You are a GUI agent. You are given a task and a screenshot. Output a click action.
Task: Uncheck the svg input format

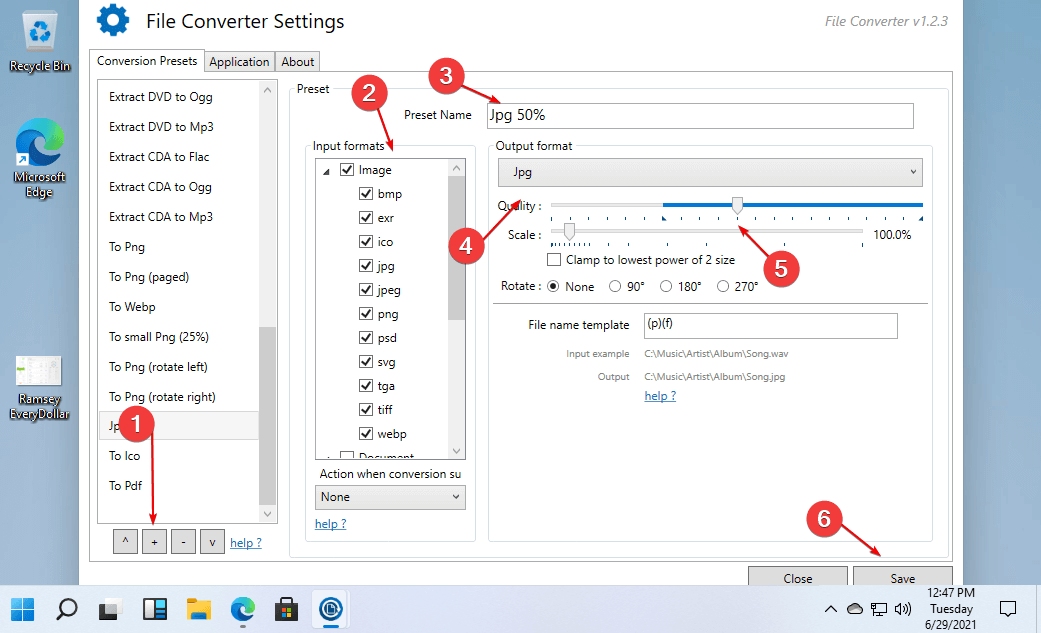pyautogui.click(x=366, y=361)
